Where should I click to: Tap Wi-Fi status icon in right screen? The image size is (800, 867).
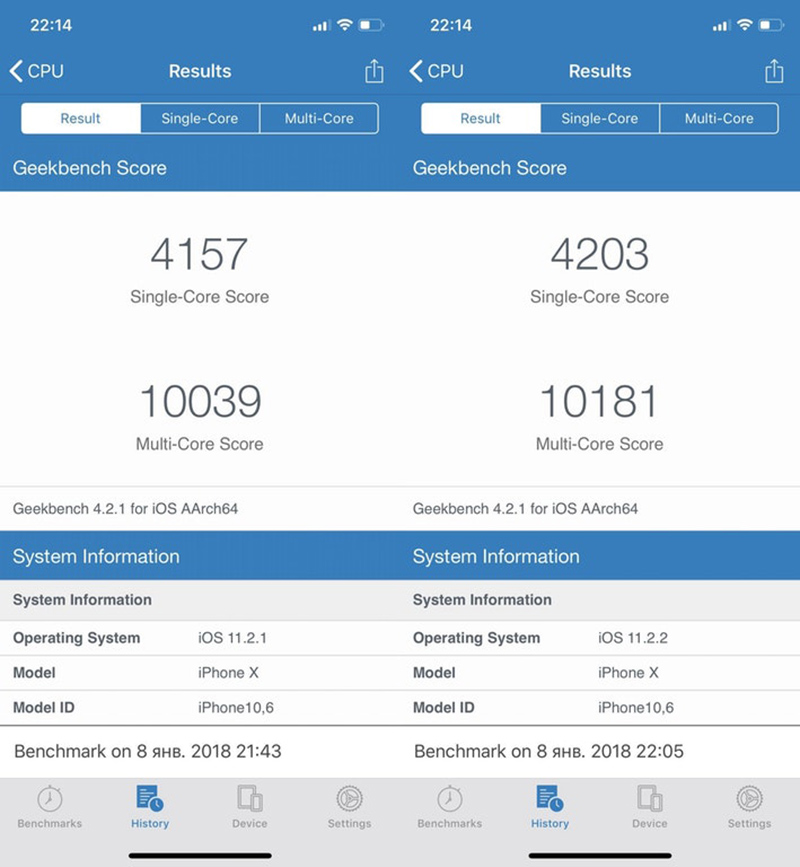click(x=745, y=25)
